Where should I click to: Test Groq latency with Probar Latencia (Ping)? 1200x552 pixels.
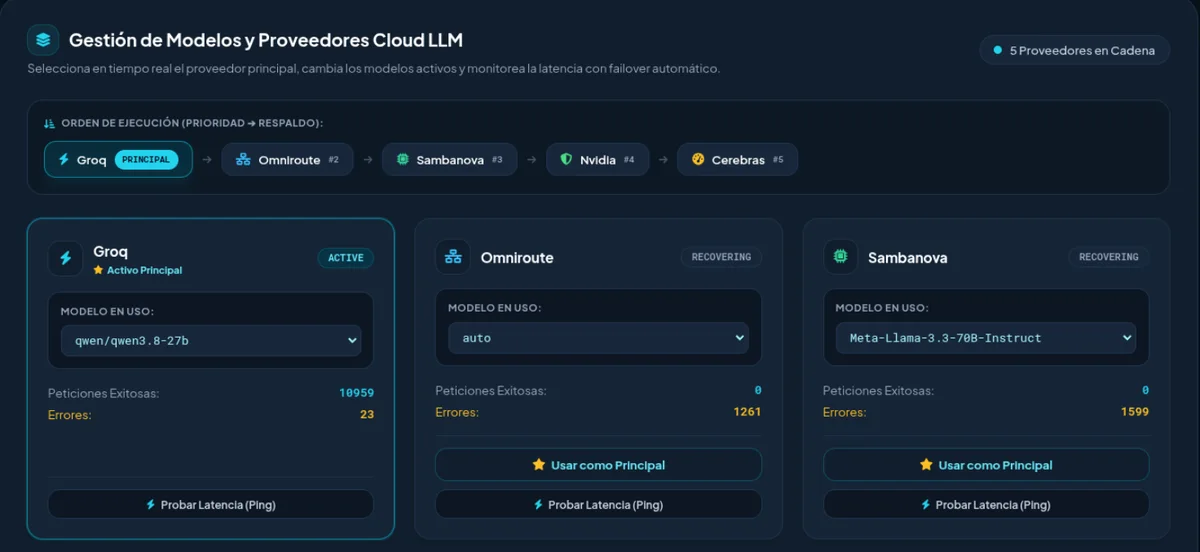point(211,505)
